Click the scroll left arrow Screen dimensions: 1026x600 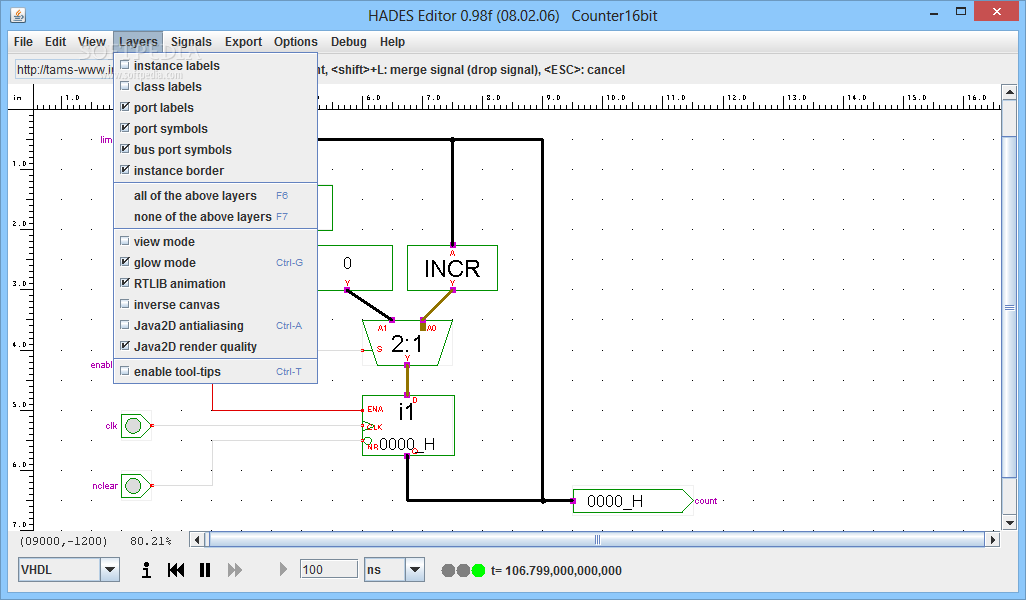pos(198,540)
